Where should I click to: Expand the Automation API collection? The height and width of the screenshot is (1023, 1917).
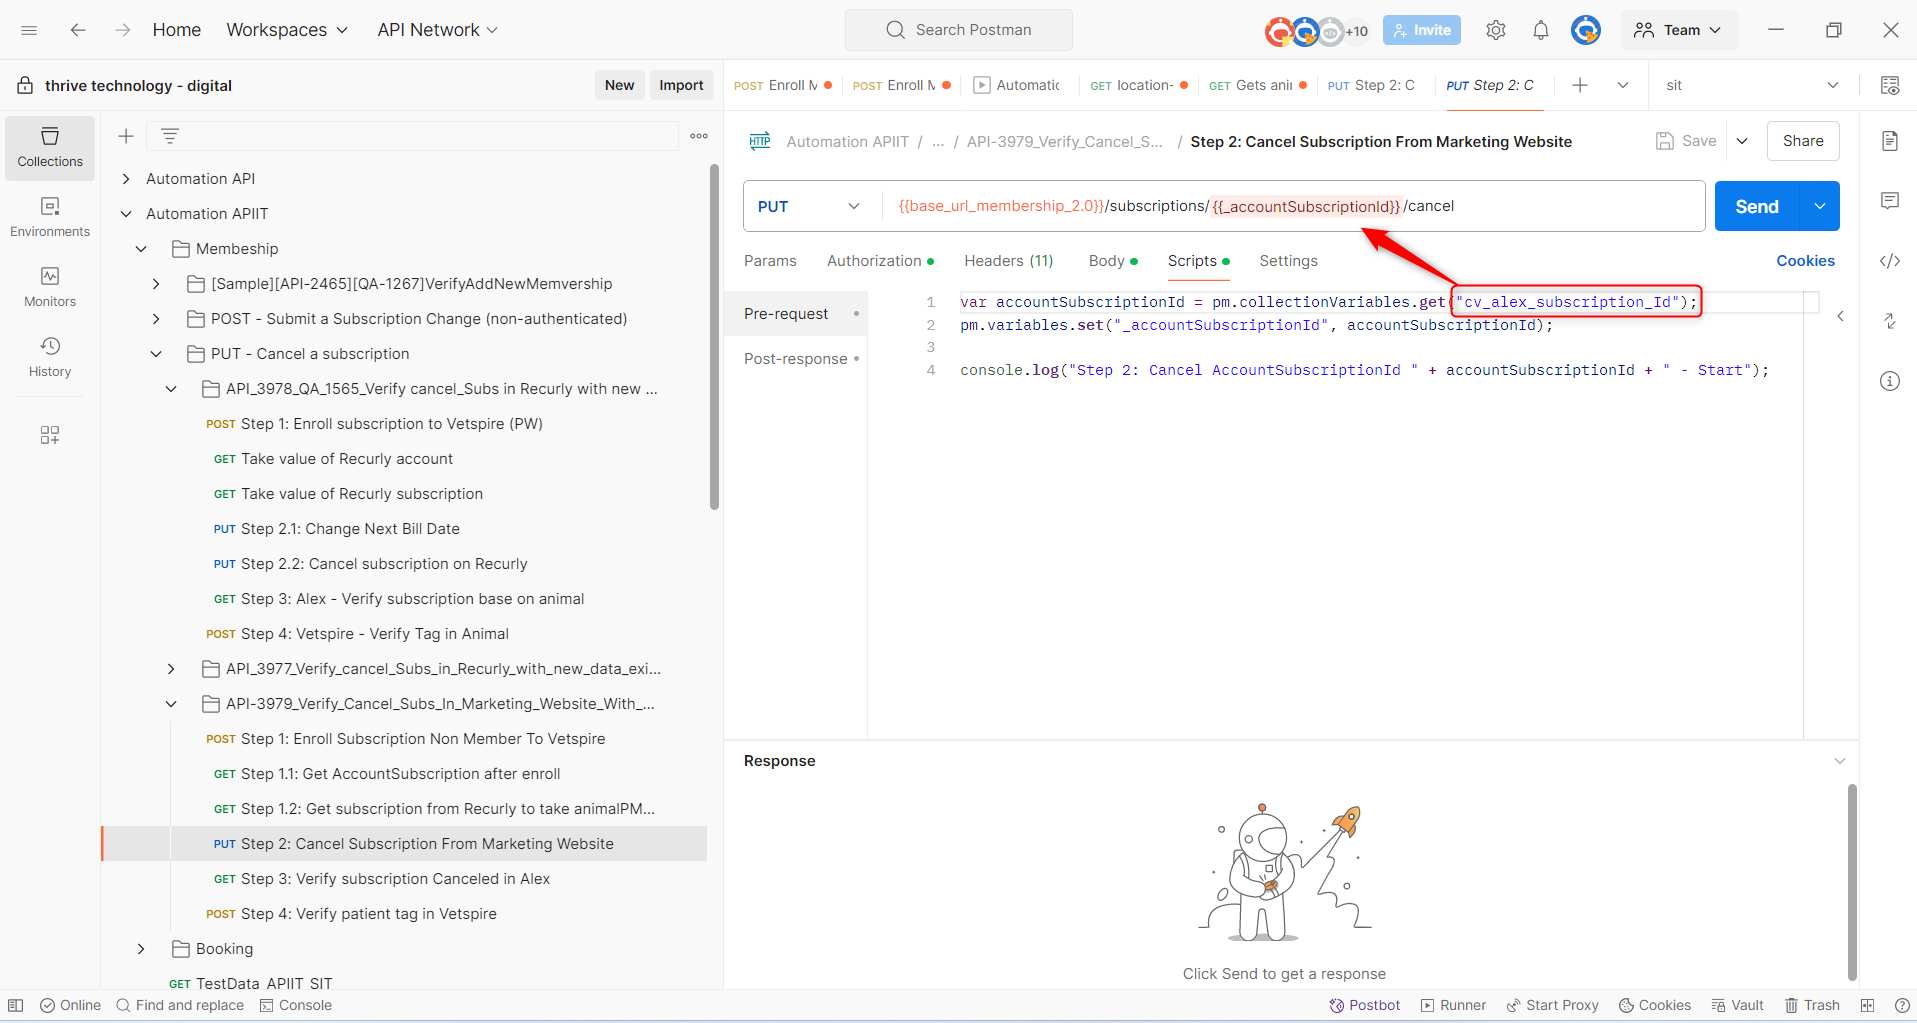(x=126, y=179)
